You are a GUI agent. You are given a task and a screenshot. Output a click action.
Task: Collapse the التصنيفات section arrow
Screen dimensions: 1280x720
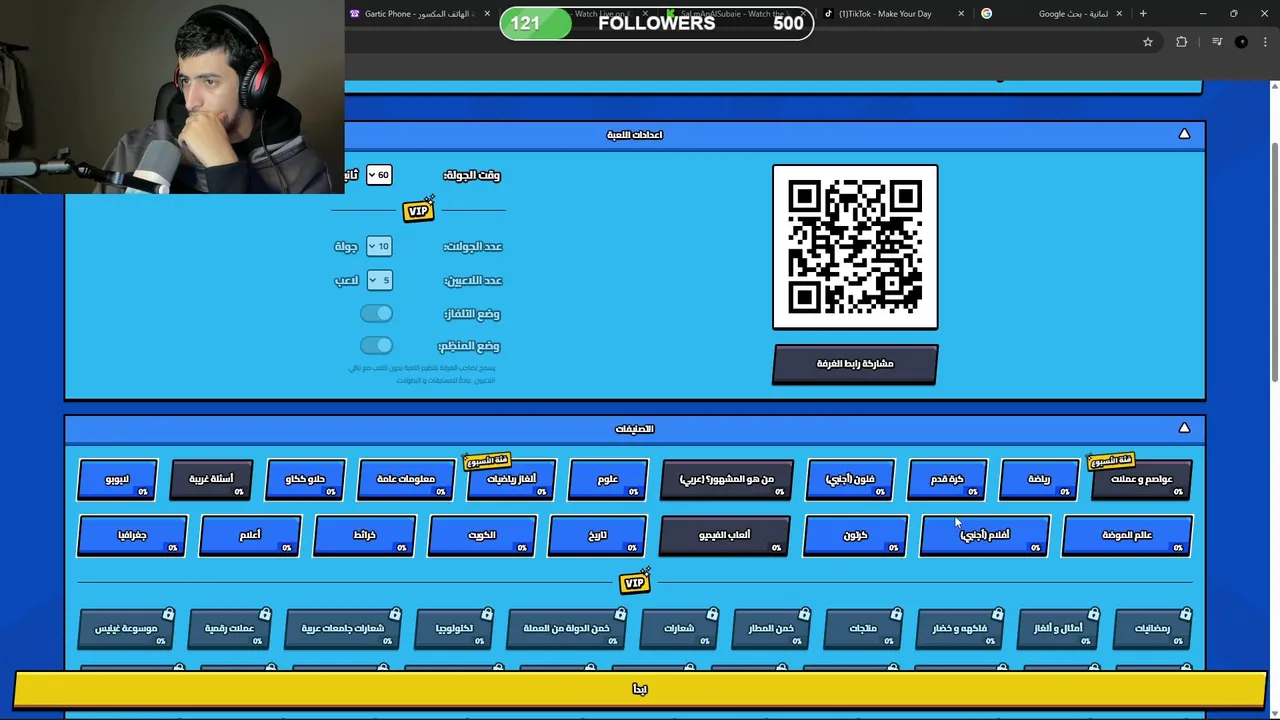pos(1184,428)
